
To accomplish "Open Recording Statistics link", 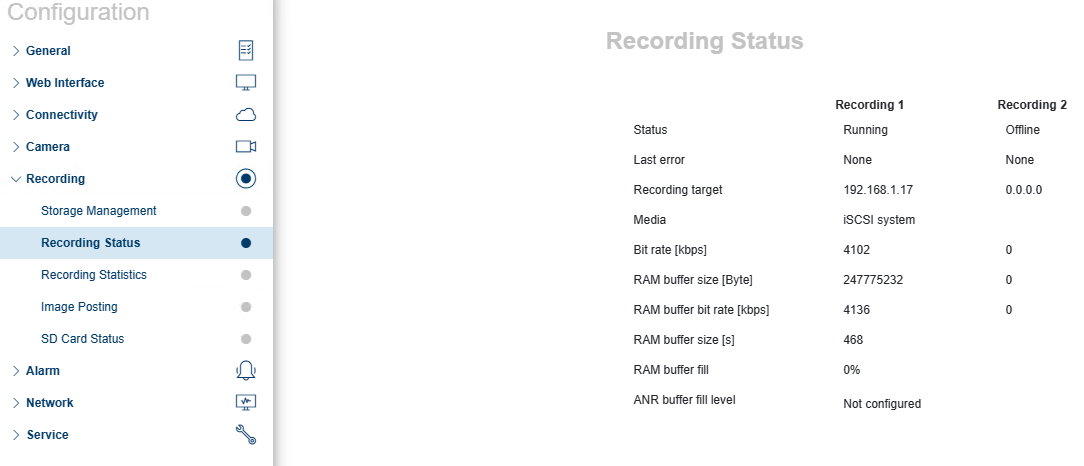I will [x=93, y=275].
